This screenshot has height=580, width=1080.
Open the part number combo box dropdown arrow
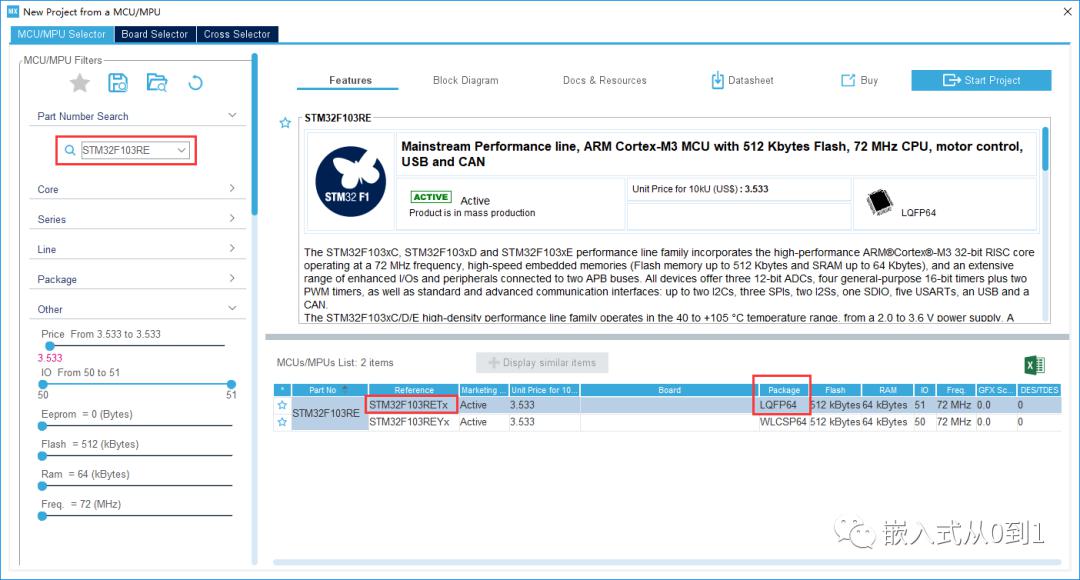point(181,150)
